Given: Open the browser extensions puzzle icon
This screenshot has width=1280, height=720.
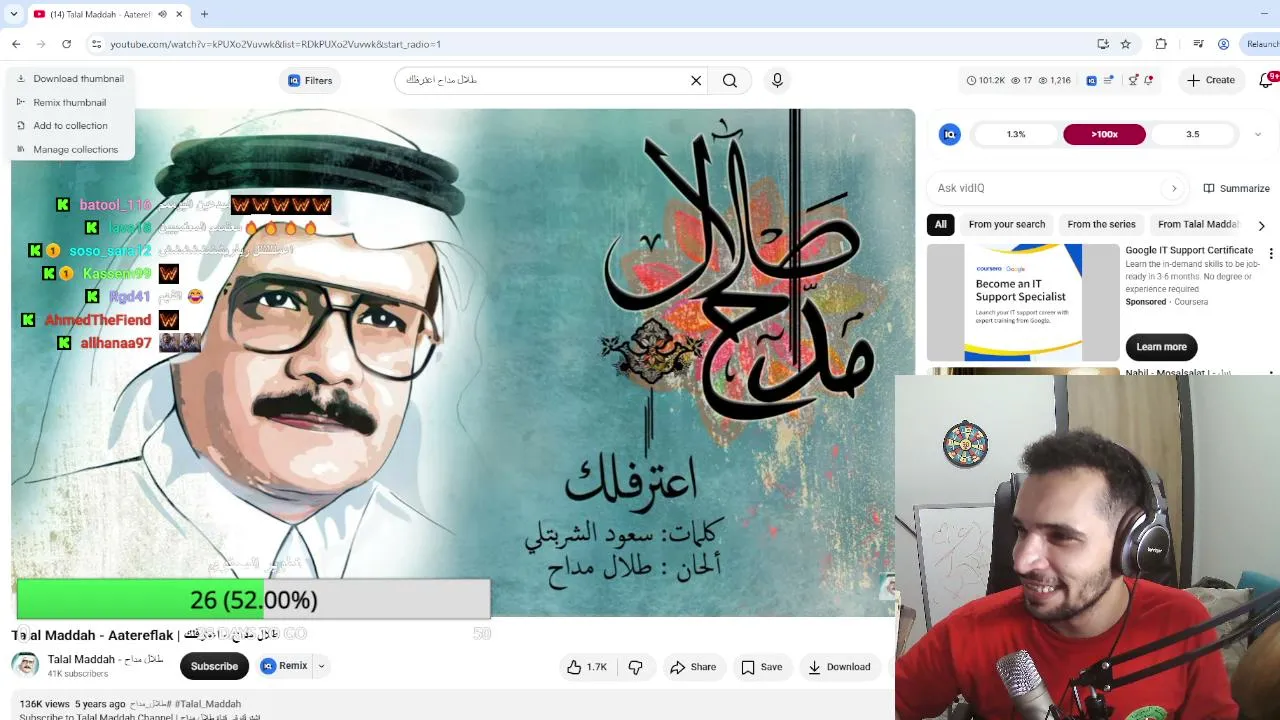Looking at the screenshot, I should point(1161,44).
